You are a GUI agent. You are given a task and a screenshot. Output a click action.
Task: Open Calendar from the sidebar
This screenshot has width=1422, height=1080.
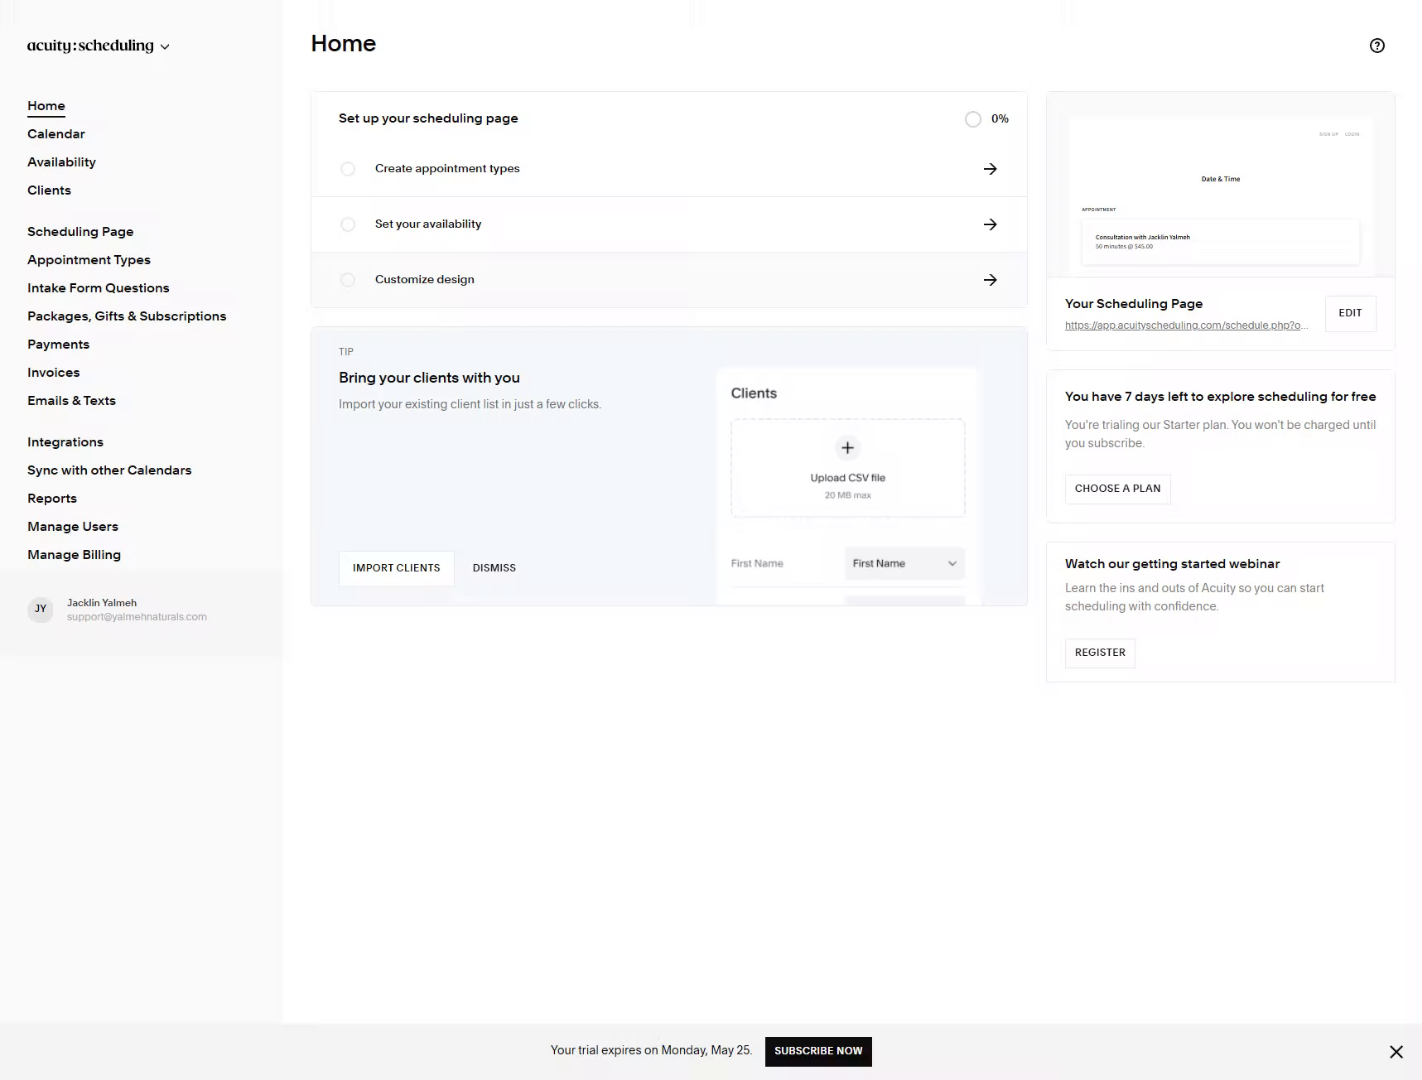pos(56,134)
